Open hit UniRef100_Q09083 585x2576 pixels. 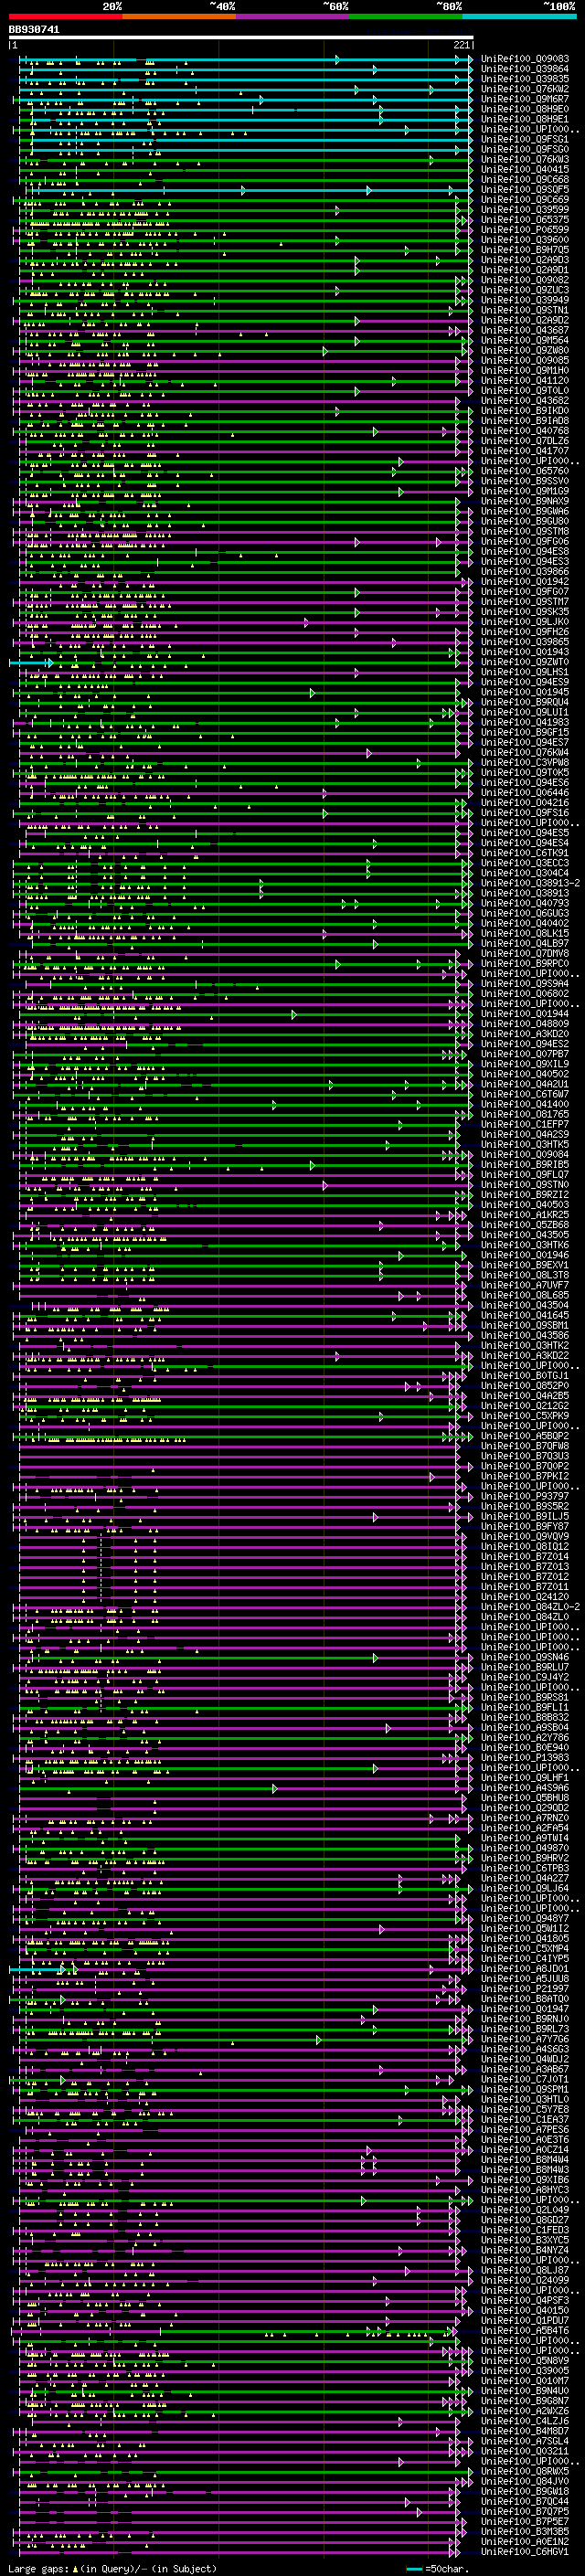525,59
